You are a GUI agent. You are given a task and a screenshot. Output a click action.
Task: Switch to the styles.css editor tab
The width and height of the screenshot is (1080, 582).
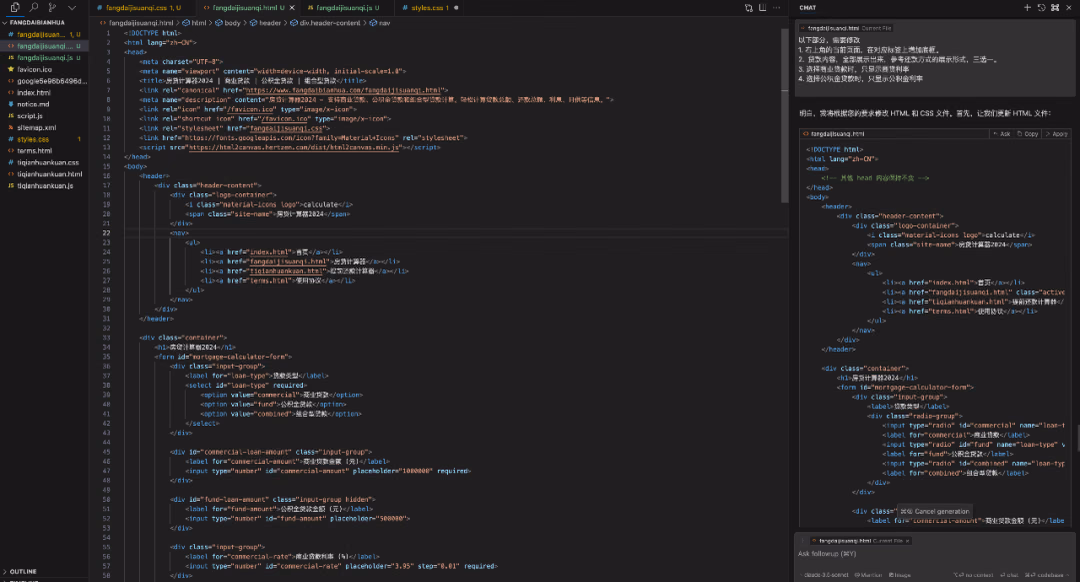[430, 8]
